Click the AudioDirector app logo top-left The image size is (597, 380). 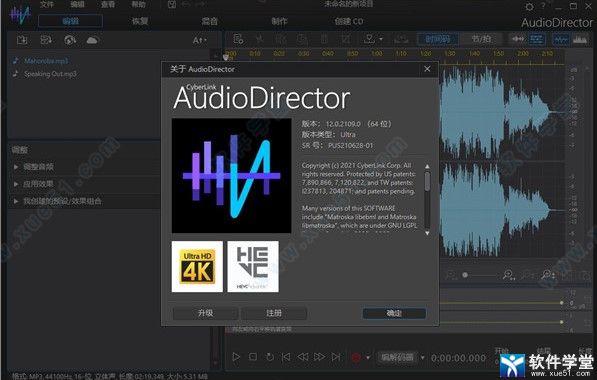[x=20, y=15]
